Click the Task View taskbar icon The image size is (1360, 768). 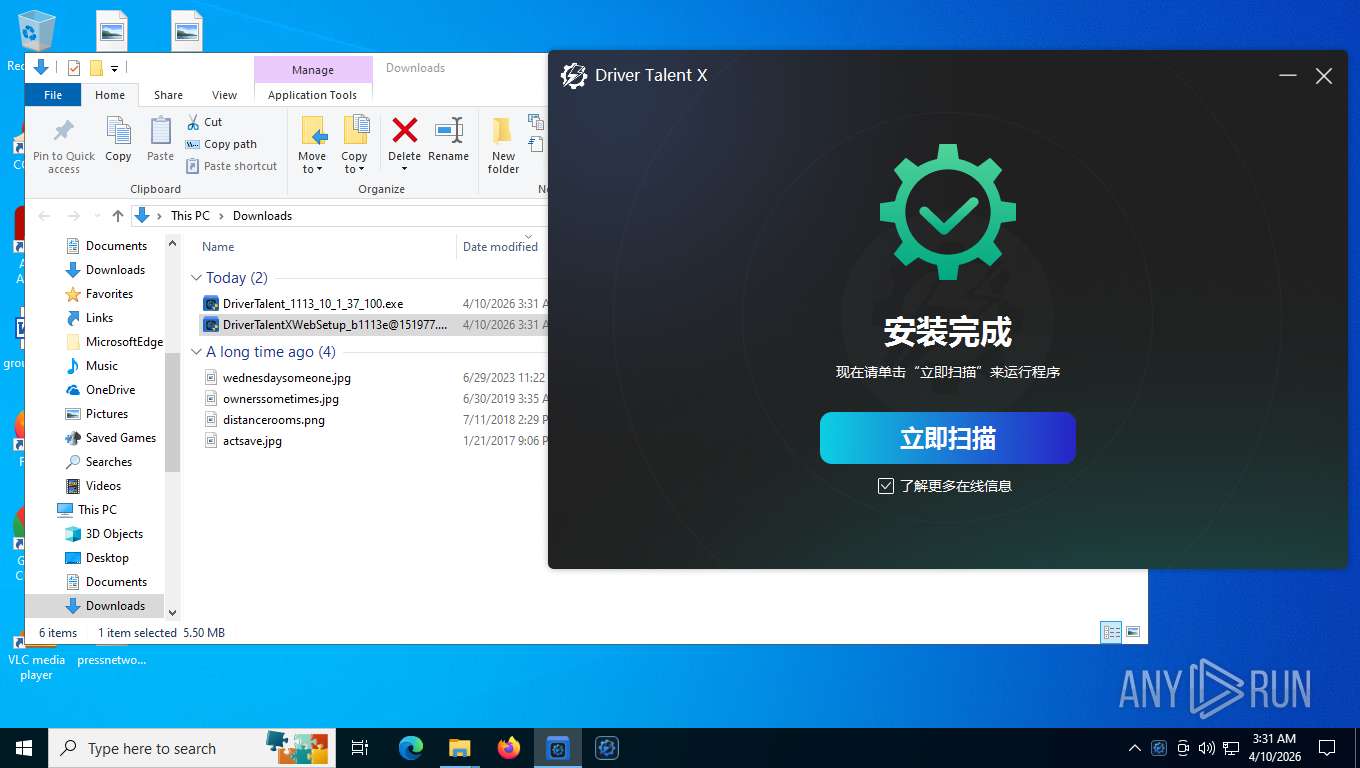tap(360, 748)
